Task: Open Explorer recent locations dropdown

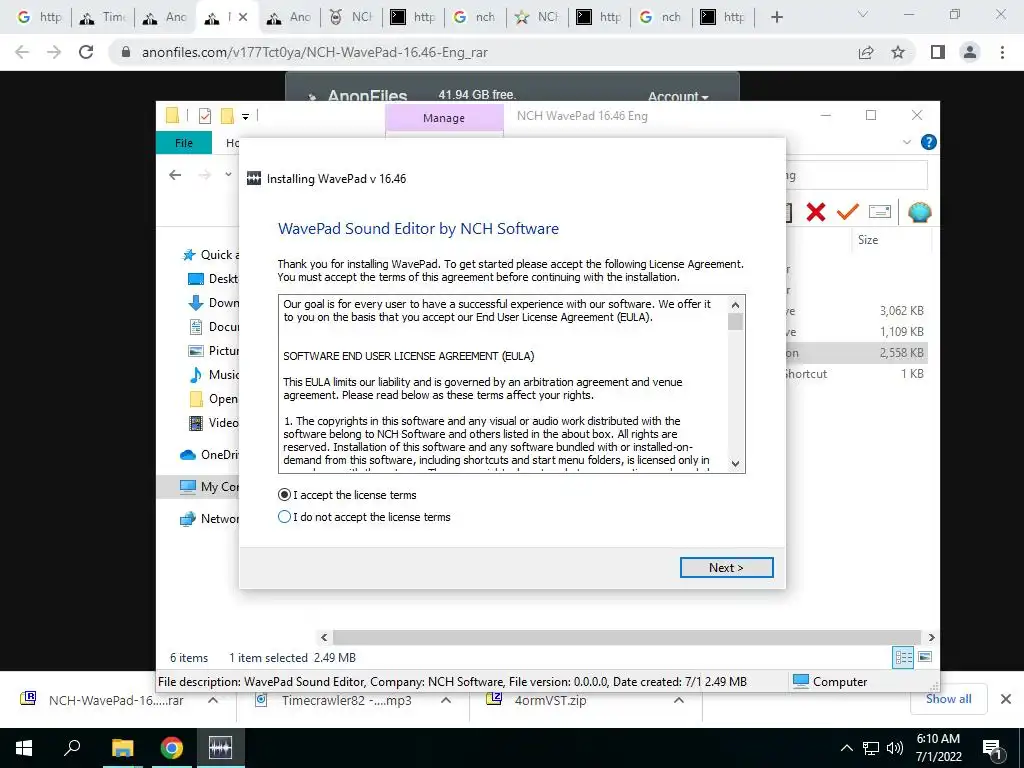Action: point(228,174)
